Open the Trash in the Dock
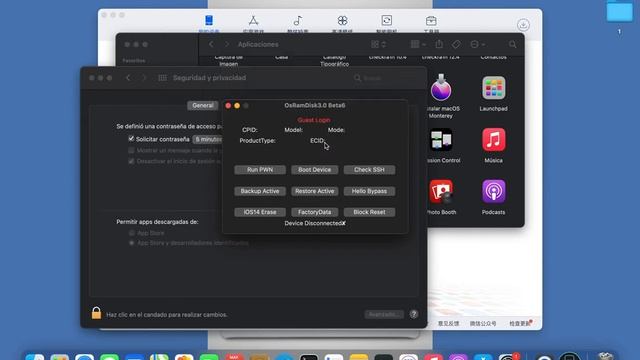 (606, 356)
